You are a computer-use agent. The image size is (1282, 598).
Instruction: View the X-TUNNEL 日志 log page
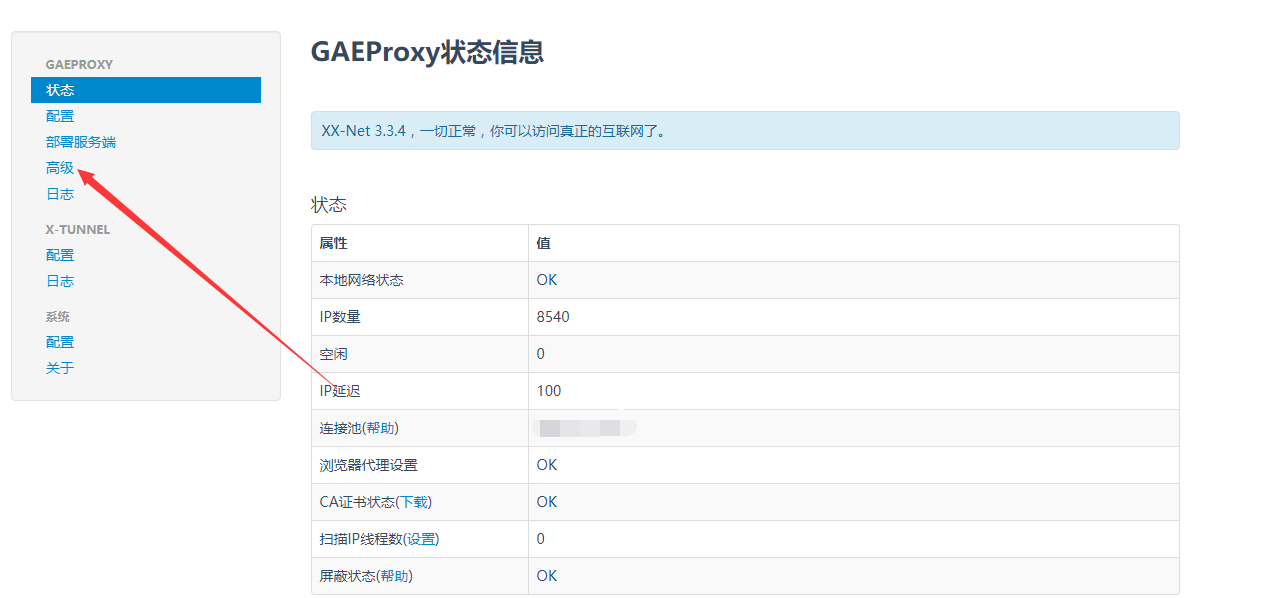point(58,280)
